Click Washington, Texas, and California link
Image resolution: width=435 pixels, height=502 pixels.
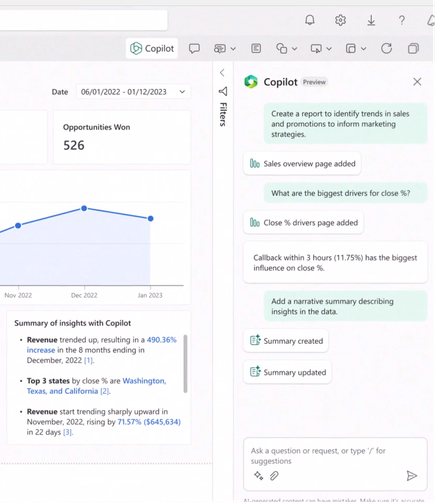144,381
